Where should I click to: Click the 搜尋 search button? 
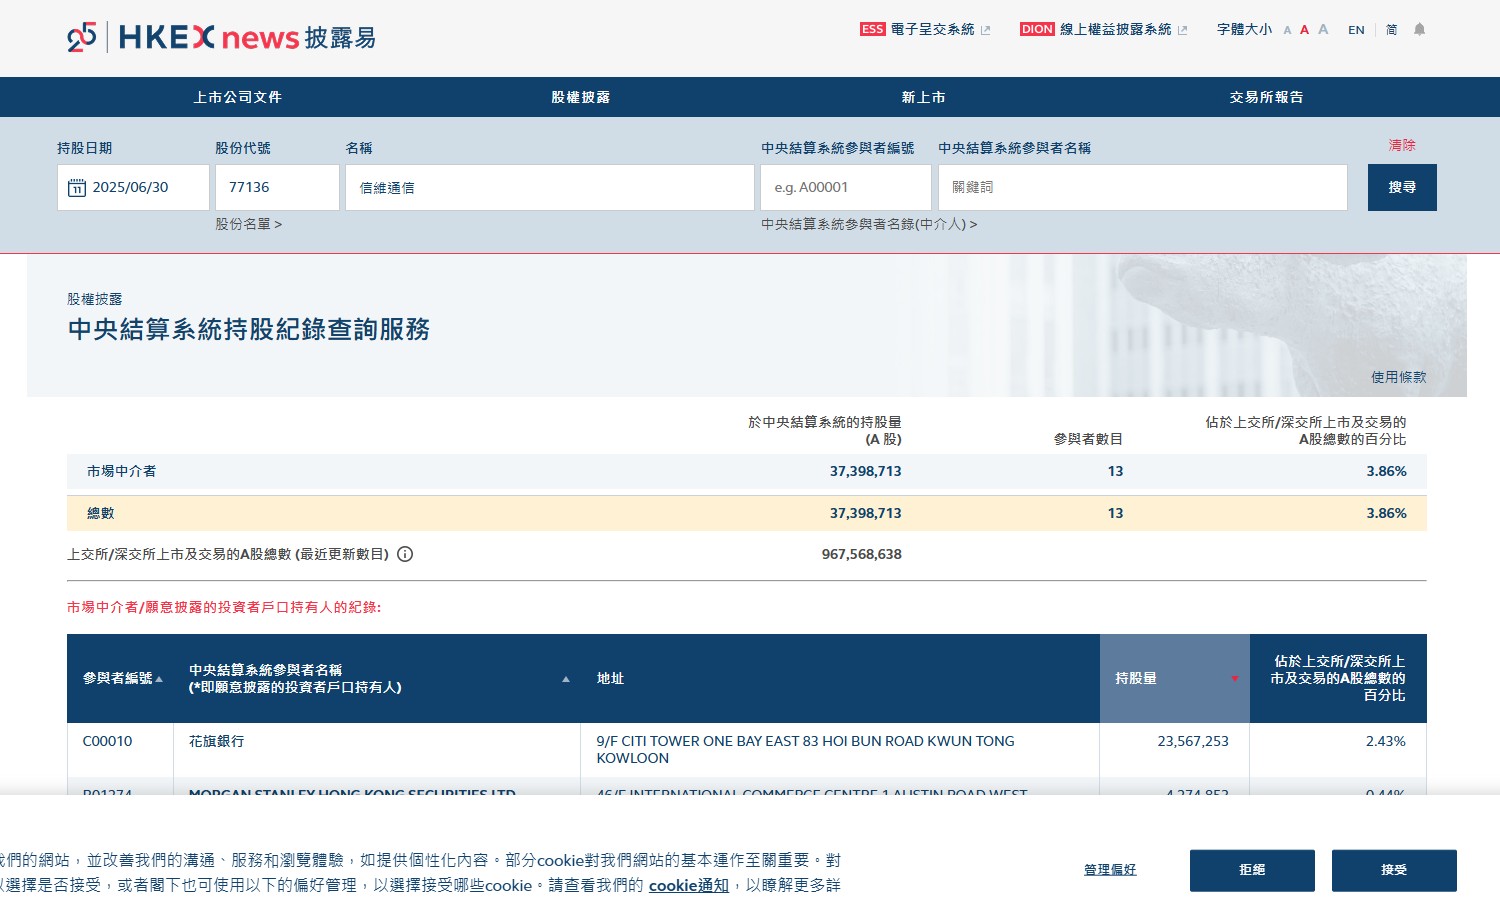tap(1402, 187)
